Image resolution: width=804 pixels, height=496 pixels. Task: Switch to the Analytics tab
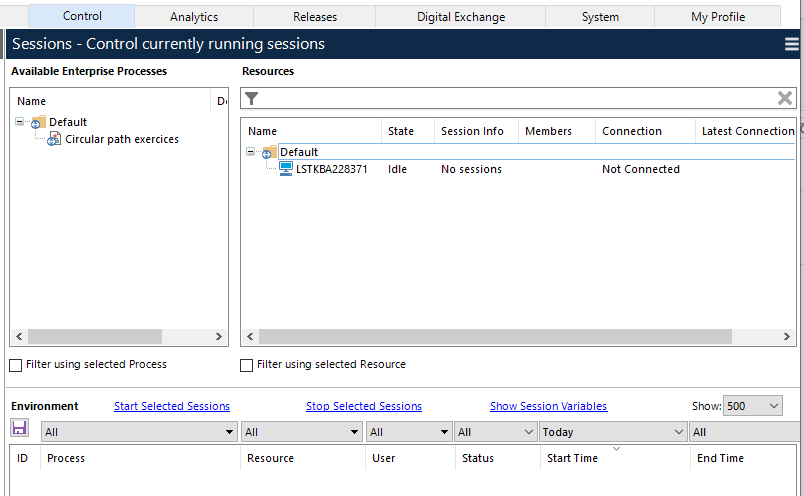tap(194, 17)
